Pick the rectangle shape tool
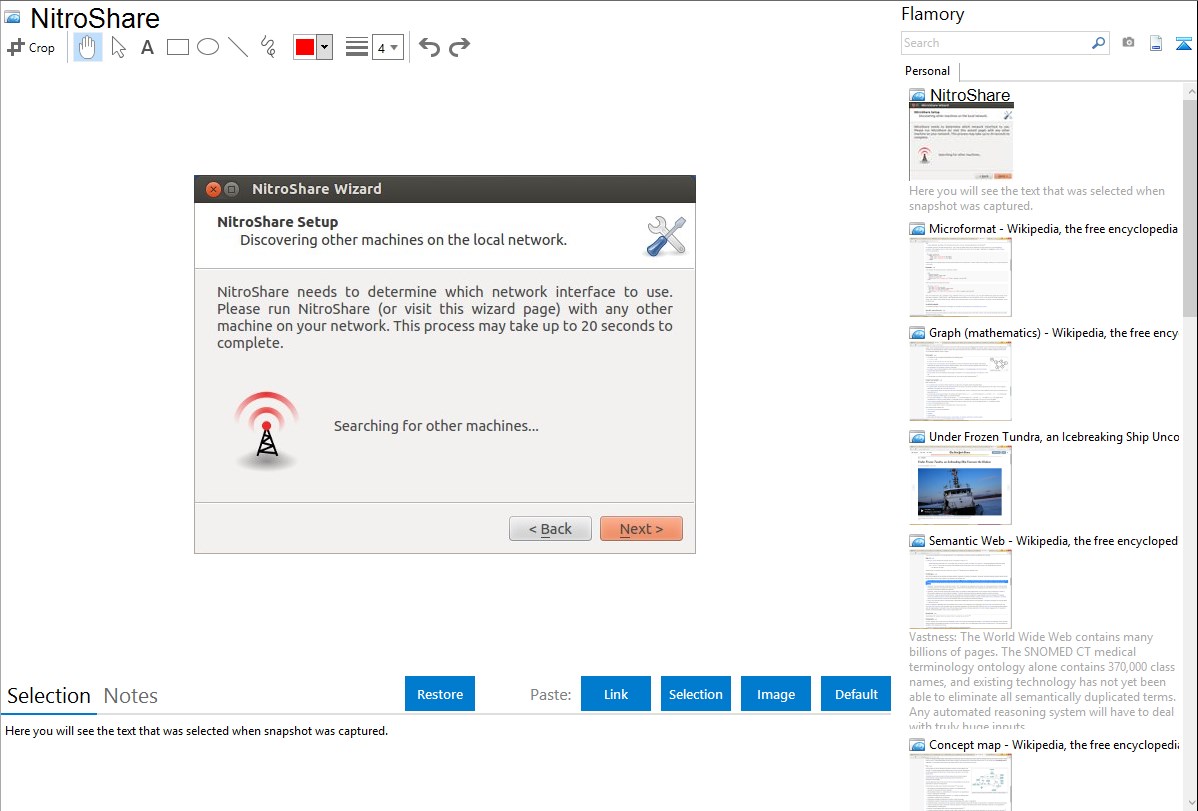The image size is (1198, 811). (x=177, y=47)
